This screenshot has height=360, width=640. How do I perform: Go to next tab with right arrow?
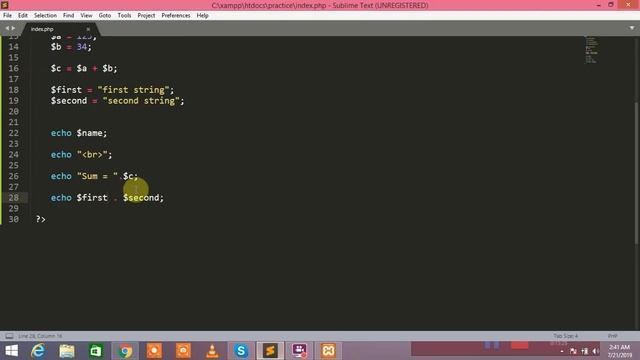tap(13, 28)
